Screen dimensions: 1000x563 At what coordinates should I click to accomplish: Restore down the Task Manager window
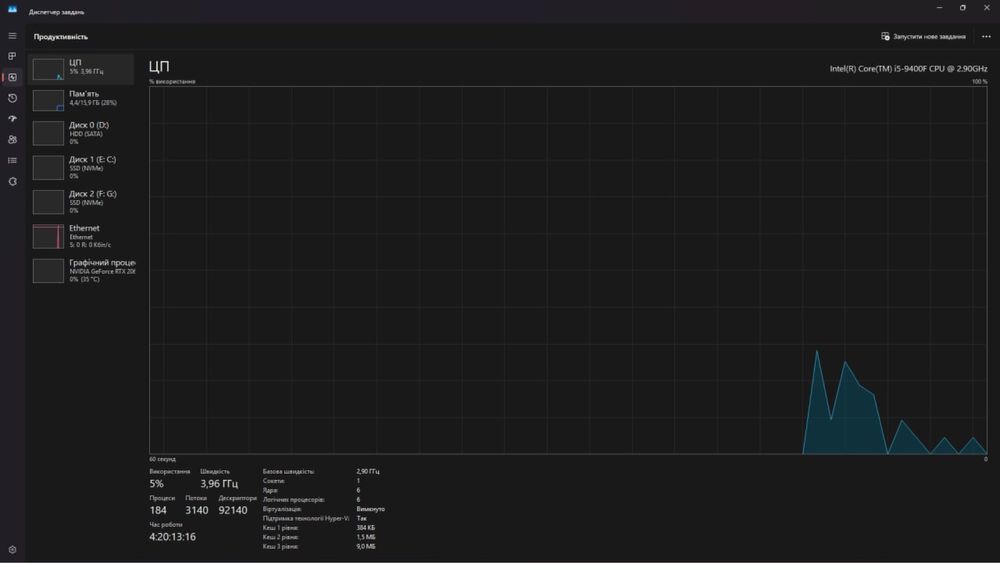tap(962, 8)
